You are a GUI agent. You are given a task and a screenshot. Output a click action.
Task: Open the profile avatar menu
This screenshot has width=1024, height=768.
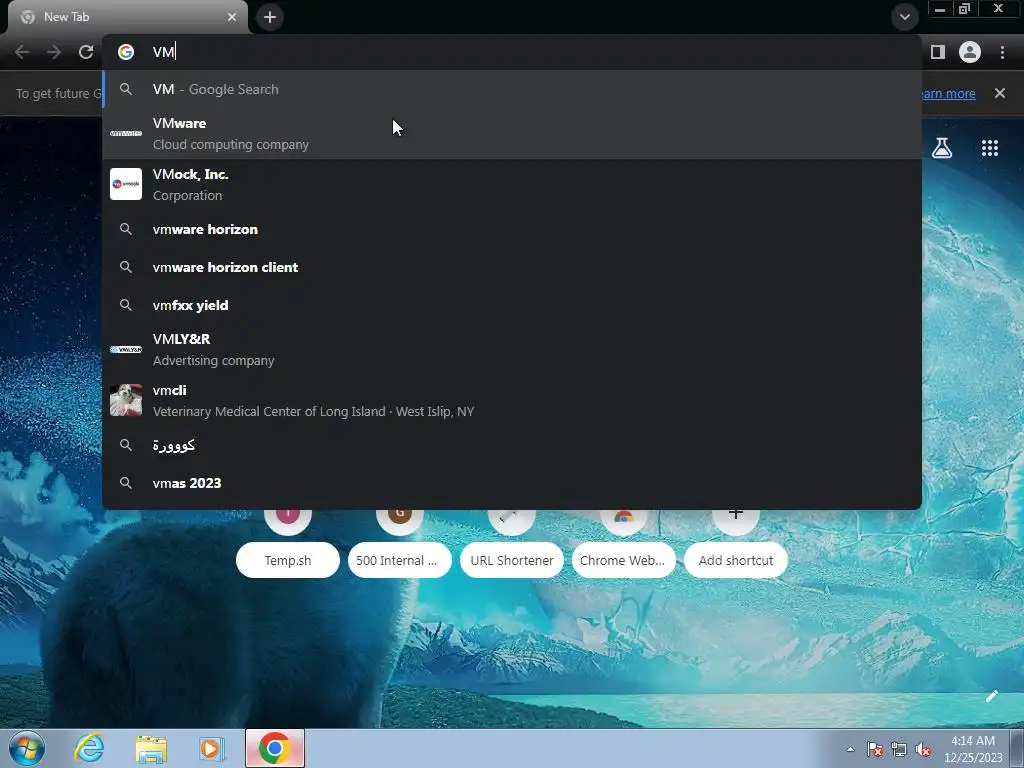pos(970,52)
